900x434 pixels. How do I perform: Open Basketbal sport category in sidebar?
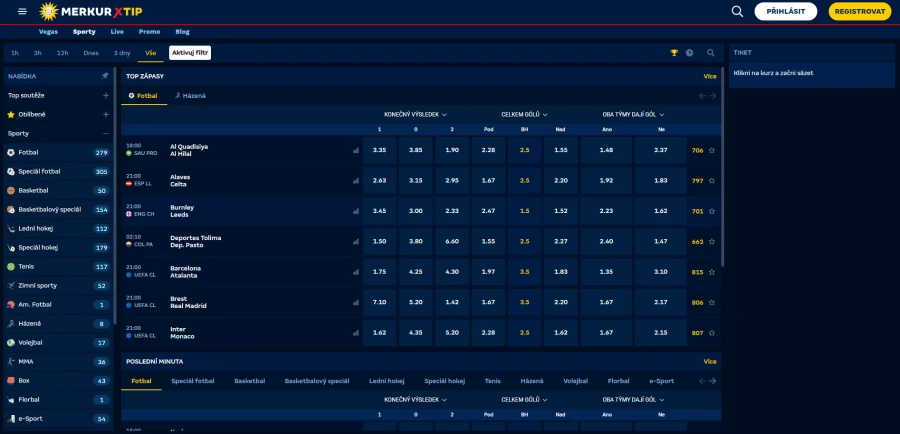(x=58, y=191)
